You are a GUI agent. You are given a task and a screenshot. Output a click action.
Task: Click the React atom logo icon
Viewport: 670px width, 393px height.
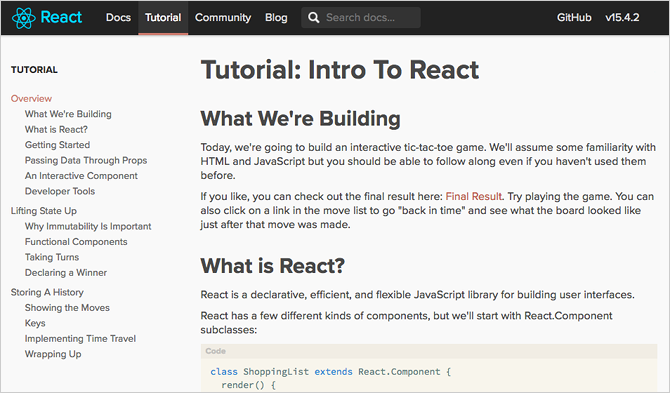tap(24, 18)
